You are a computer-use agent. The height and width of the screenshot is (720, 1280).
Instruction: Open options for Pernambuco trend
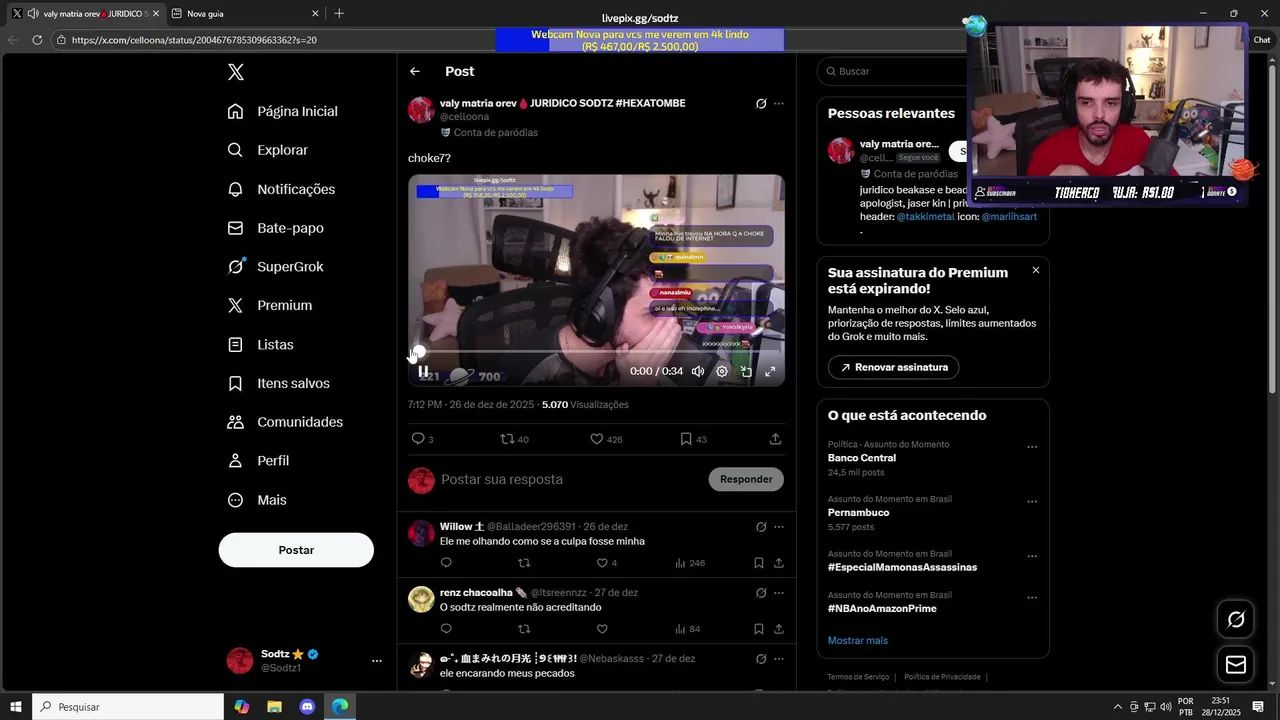(x=1032, y=502)
